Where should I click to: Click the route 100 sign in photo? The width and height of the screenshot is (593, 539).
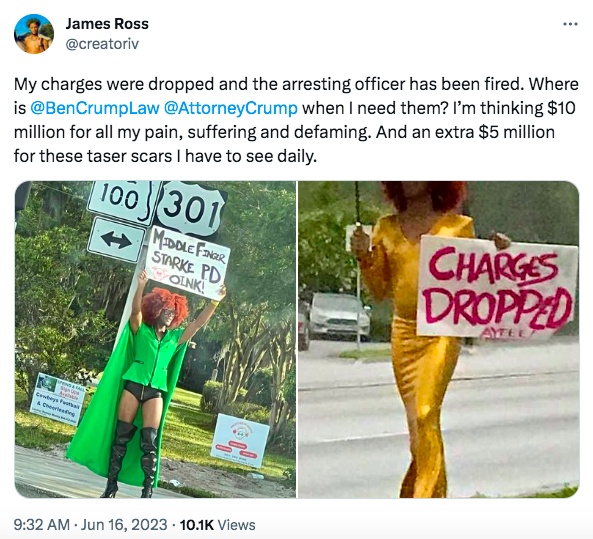[x=122, y=202]
